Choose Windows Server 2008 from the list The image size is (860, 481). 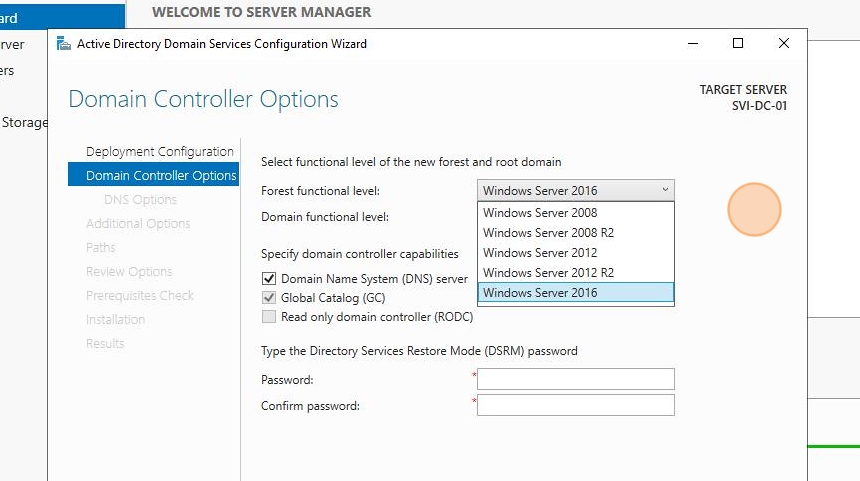[576, 212]
